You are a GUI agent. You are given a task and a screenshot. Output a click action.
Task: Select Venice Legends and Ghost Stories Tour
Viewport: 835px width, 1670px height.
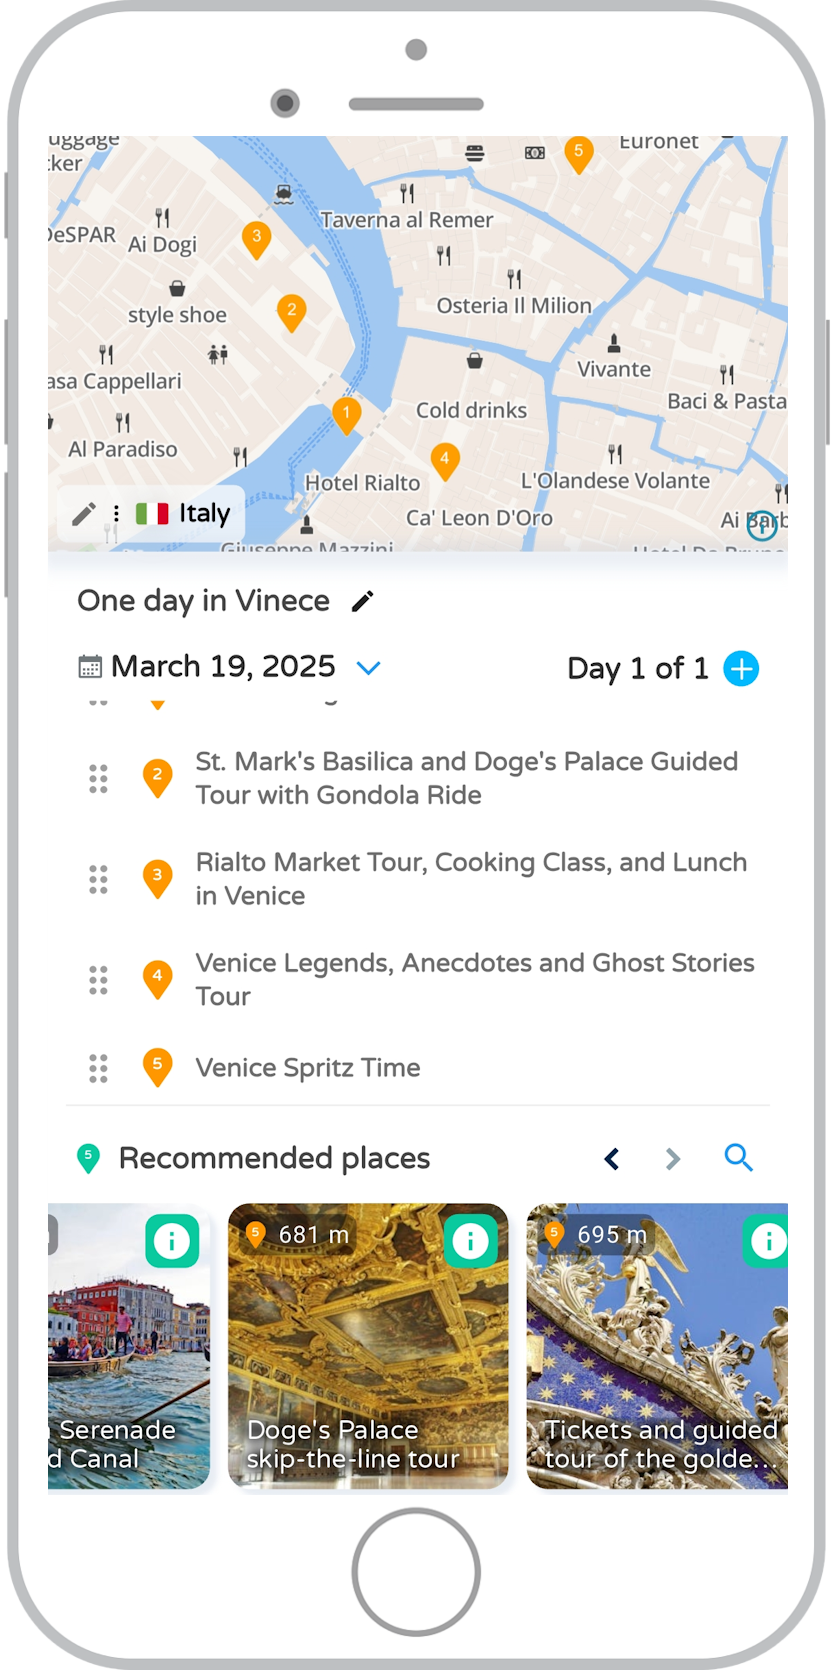point(474,979)
